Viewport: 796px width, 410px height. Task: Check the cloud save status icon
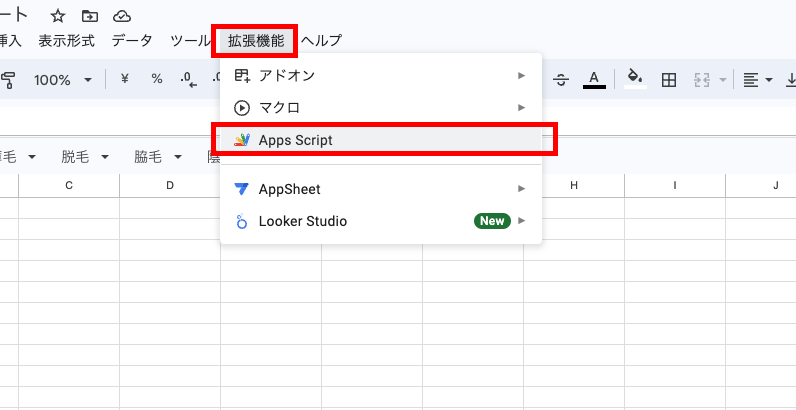tap(122, 16)
